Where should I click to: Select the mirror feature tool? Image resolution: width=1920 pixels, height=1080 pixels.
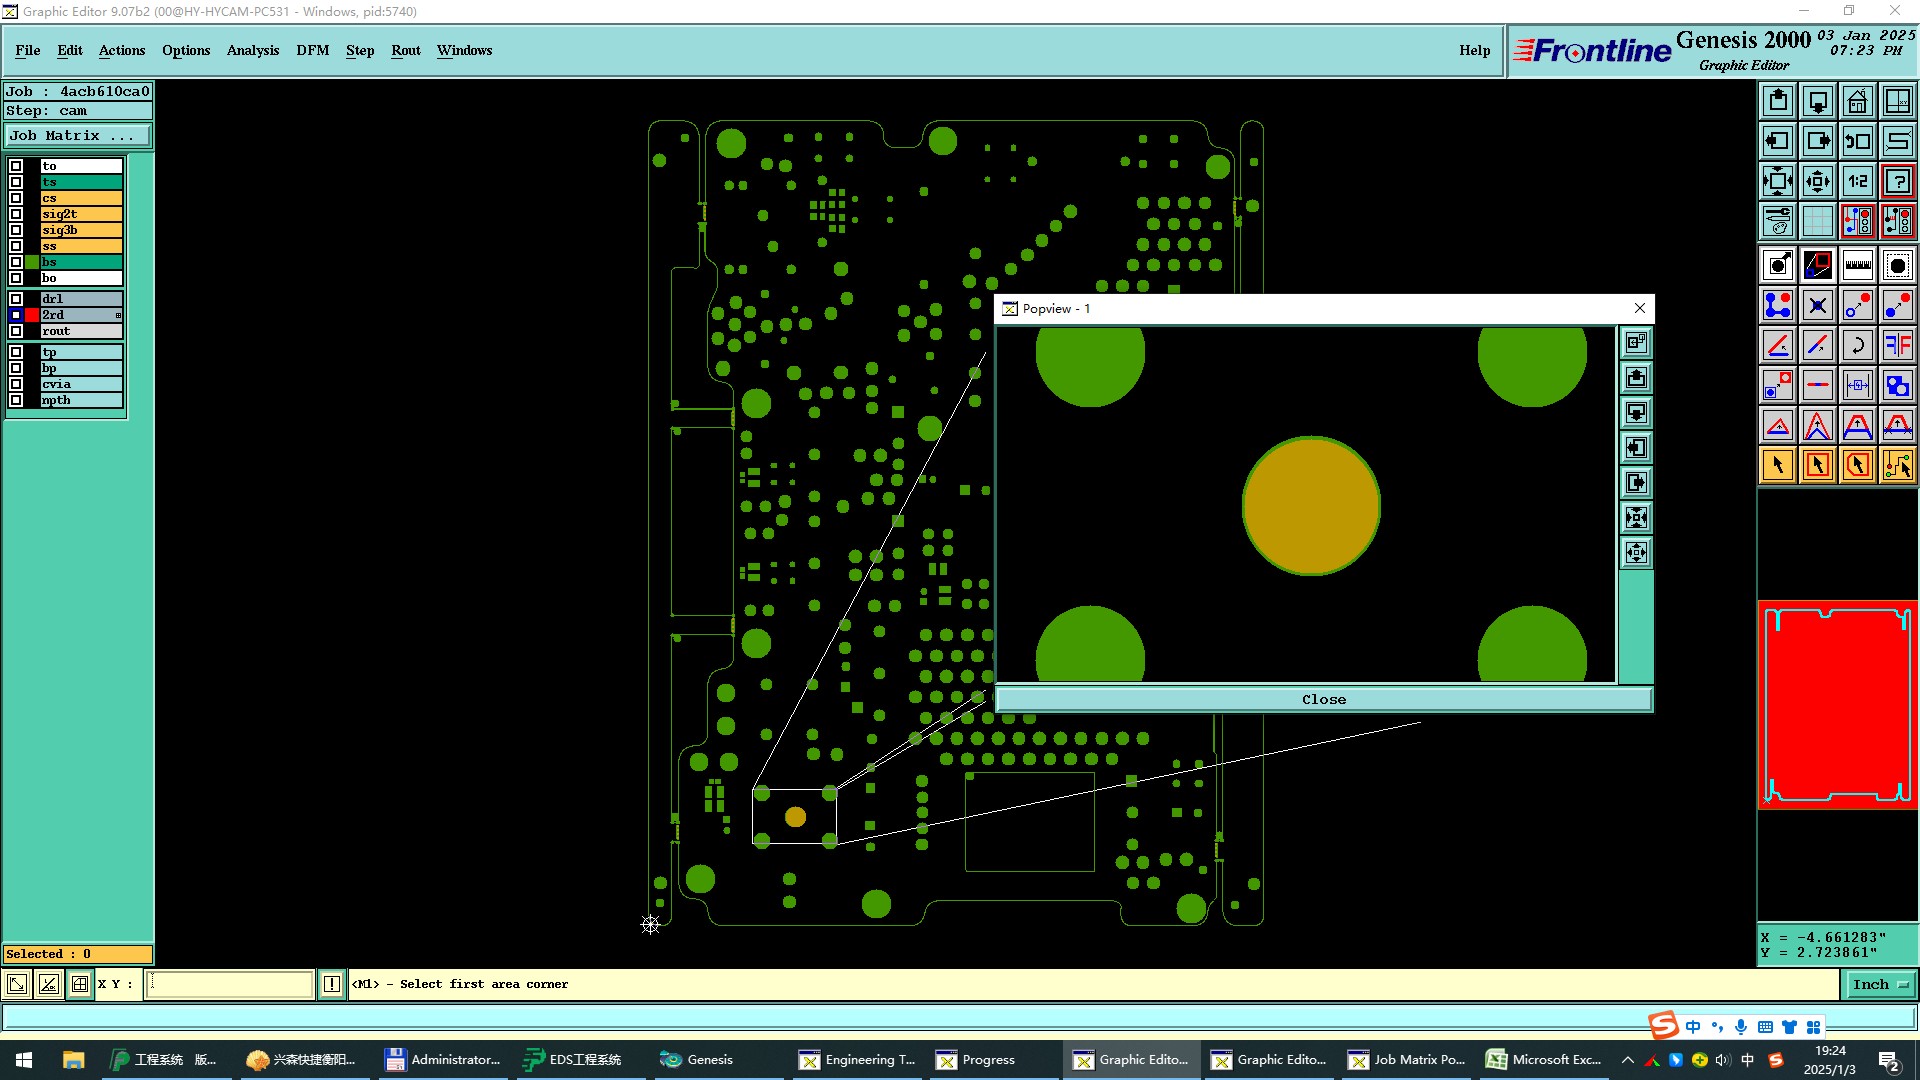pos(1897,345)
